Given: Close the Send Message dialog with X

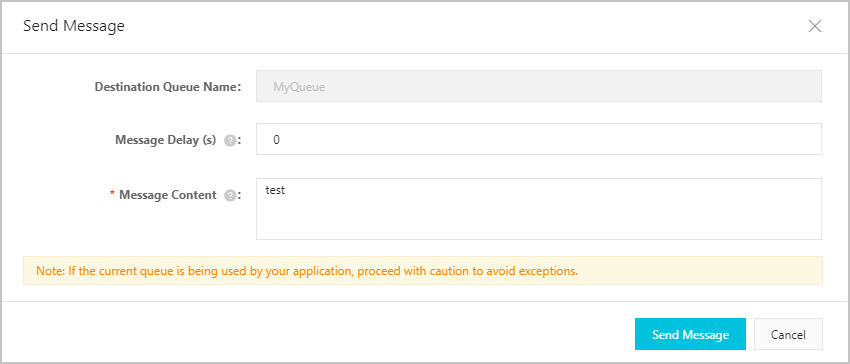Looking at the screenshot, I should [x=815, y=26].
